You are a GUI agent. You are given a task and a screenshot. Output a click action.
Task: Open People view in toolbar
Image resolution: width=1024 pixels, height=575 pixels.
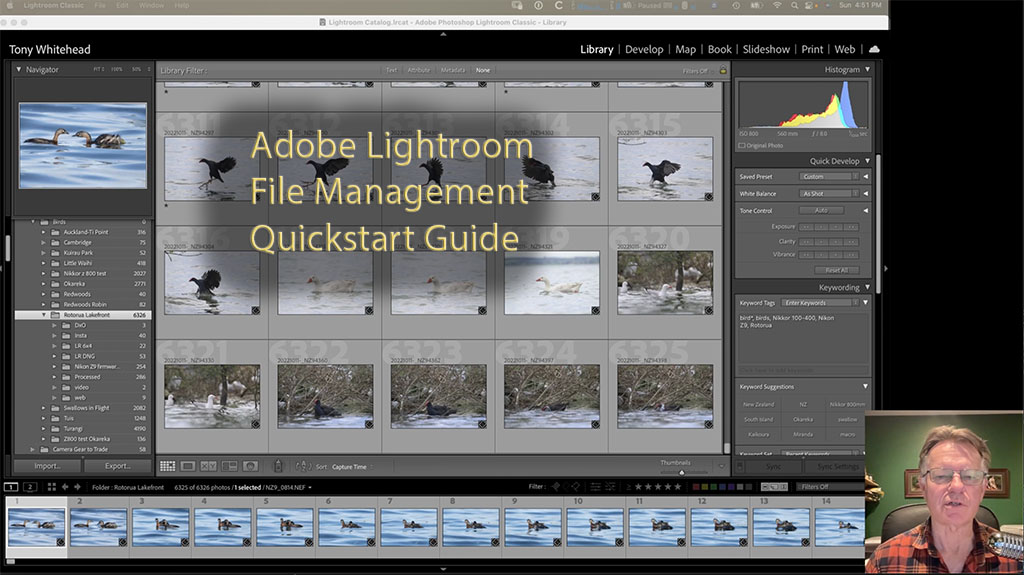pyautogui.click(x=250, y=466)
